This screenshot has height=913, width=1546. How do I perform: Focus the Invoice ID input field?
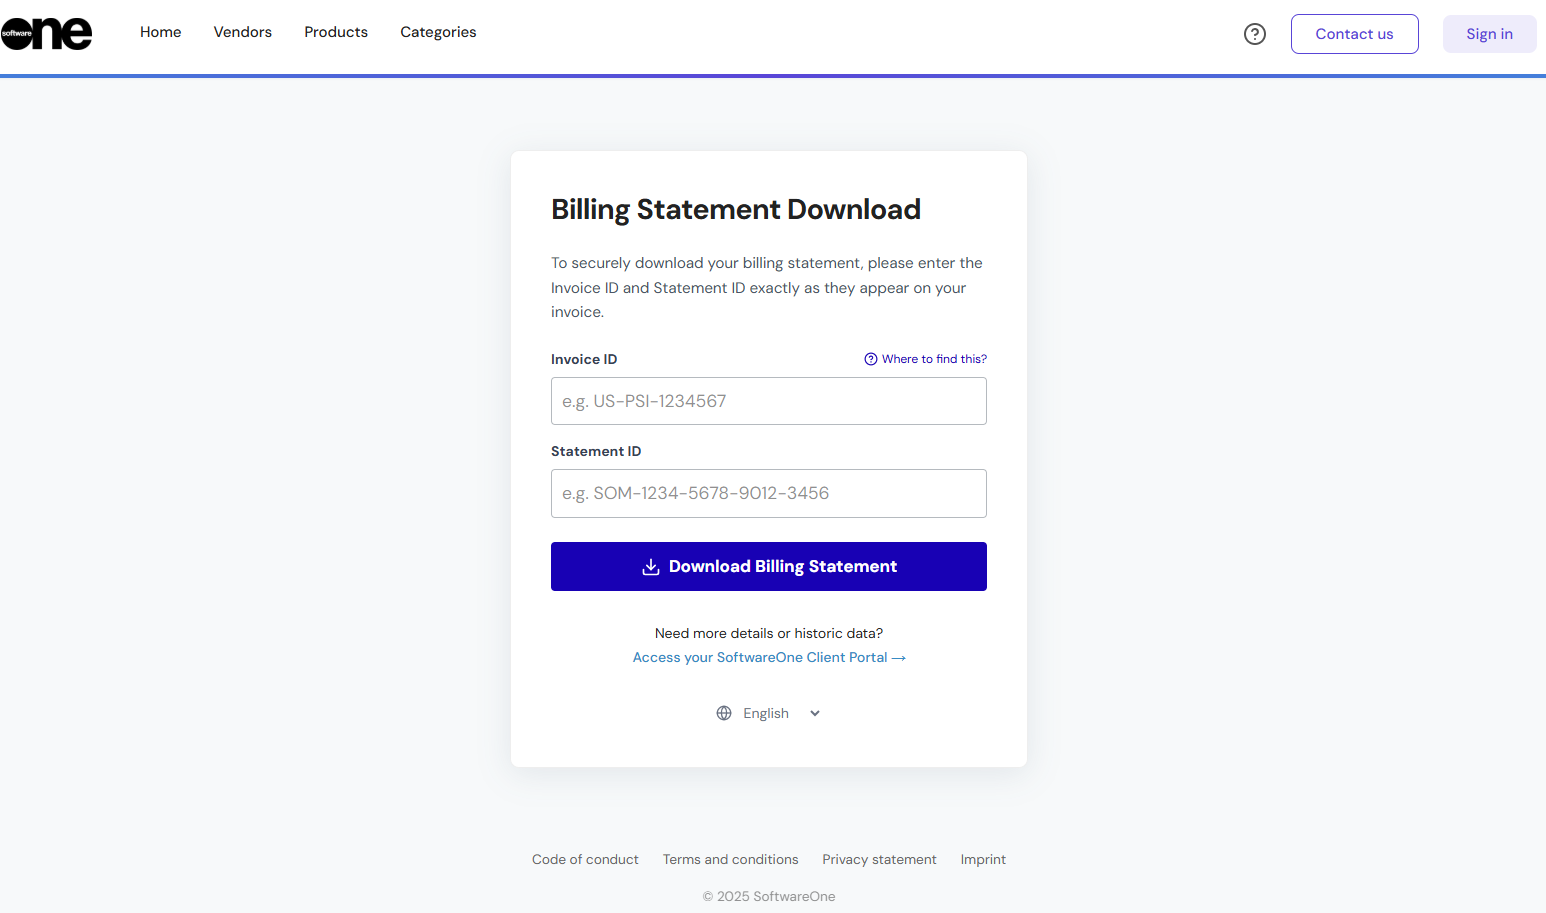click(768, 401)
